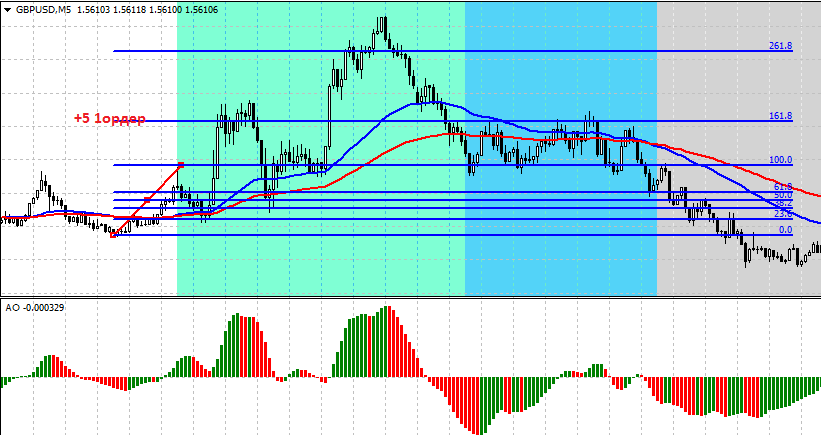
Task: Select red trendline lower start handle at 0.0
Action: click(113, 236)
